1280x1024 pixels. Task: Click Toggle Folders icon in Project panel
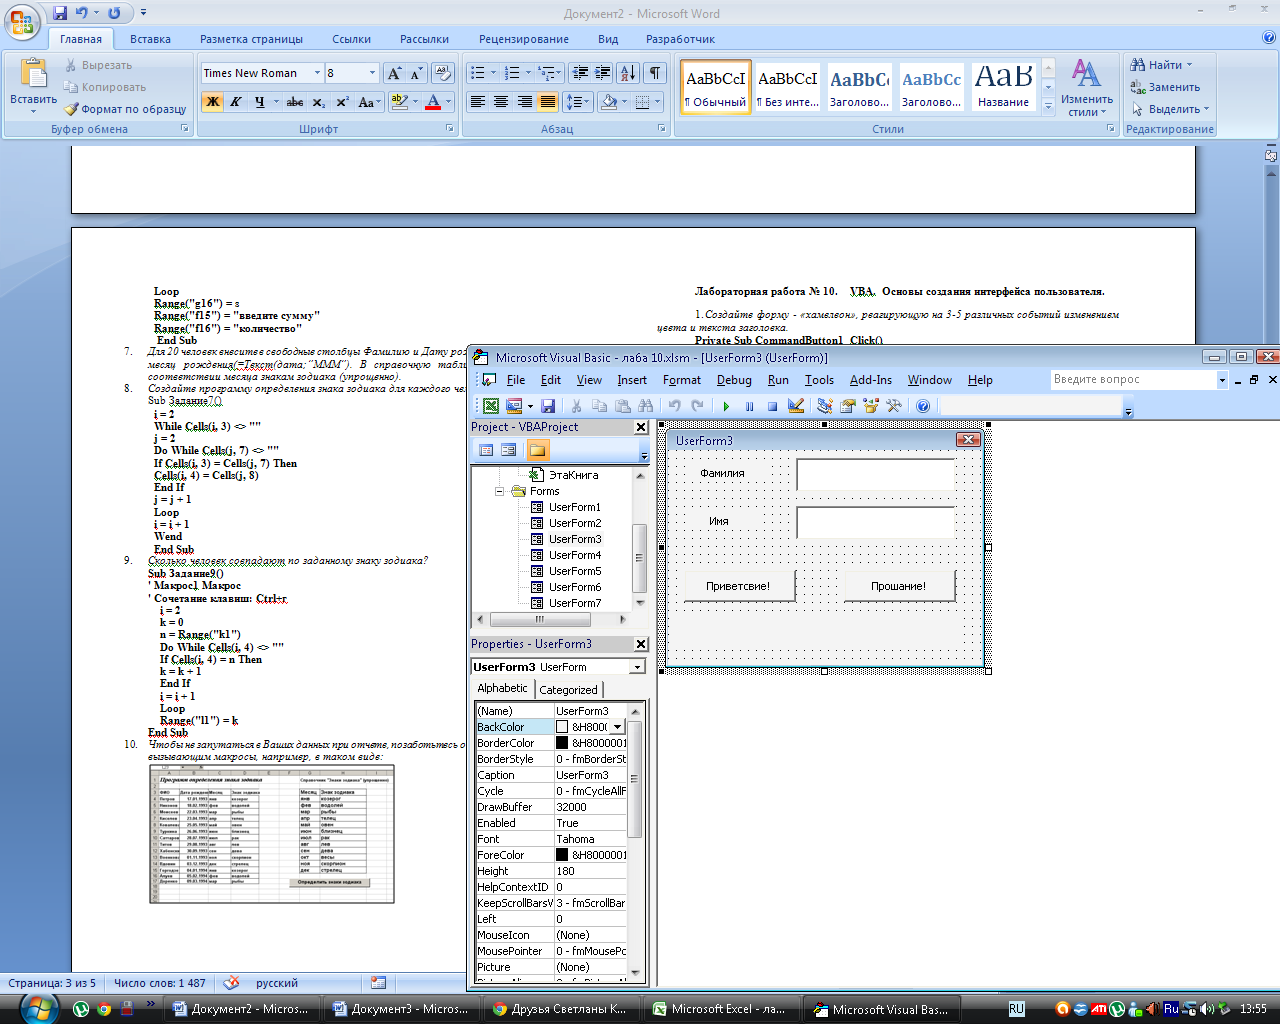[538, 450]
